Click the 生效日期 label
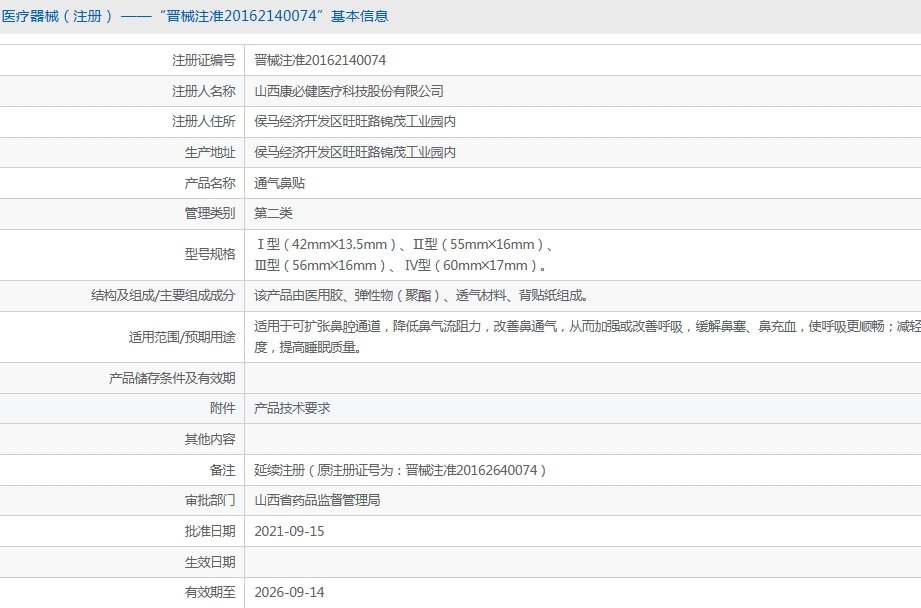Viewport: 921px width, 608px height. click(210, 563)
